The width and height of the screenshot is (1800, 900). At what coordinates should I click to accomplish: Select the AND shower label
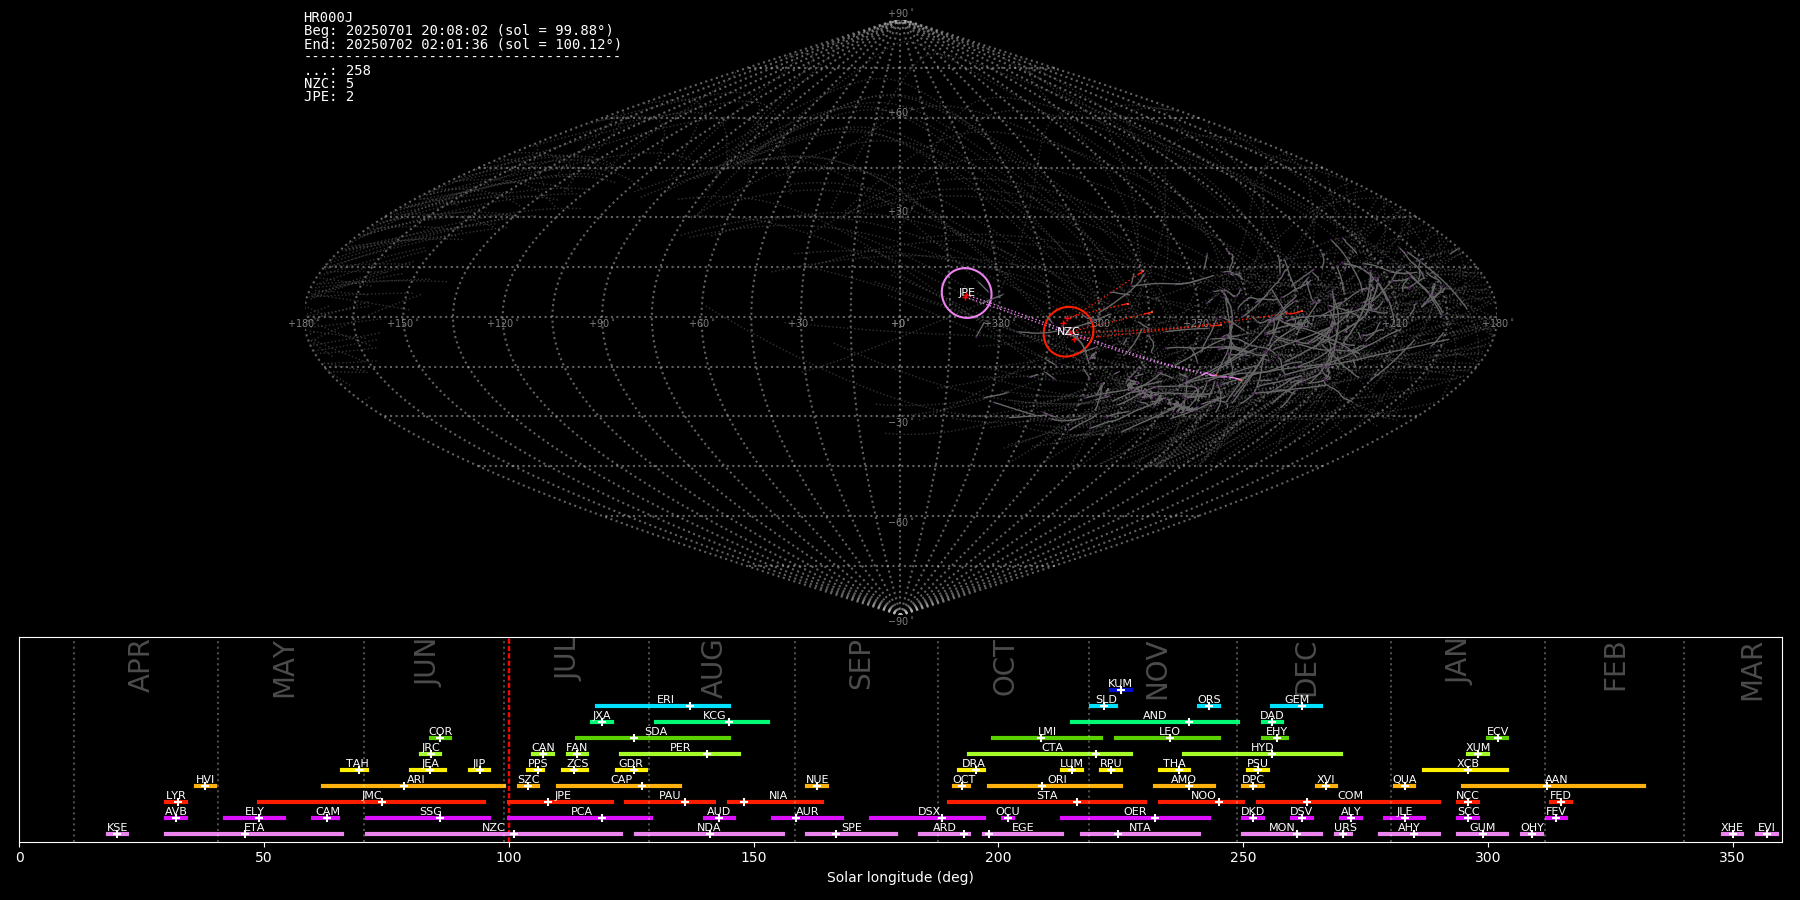pos(1154,716)
